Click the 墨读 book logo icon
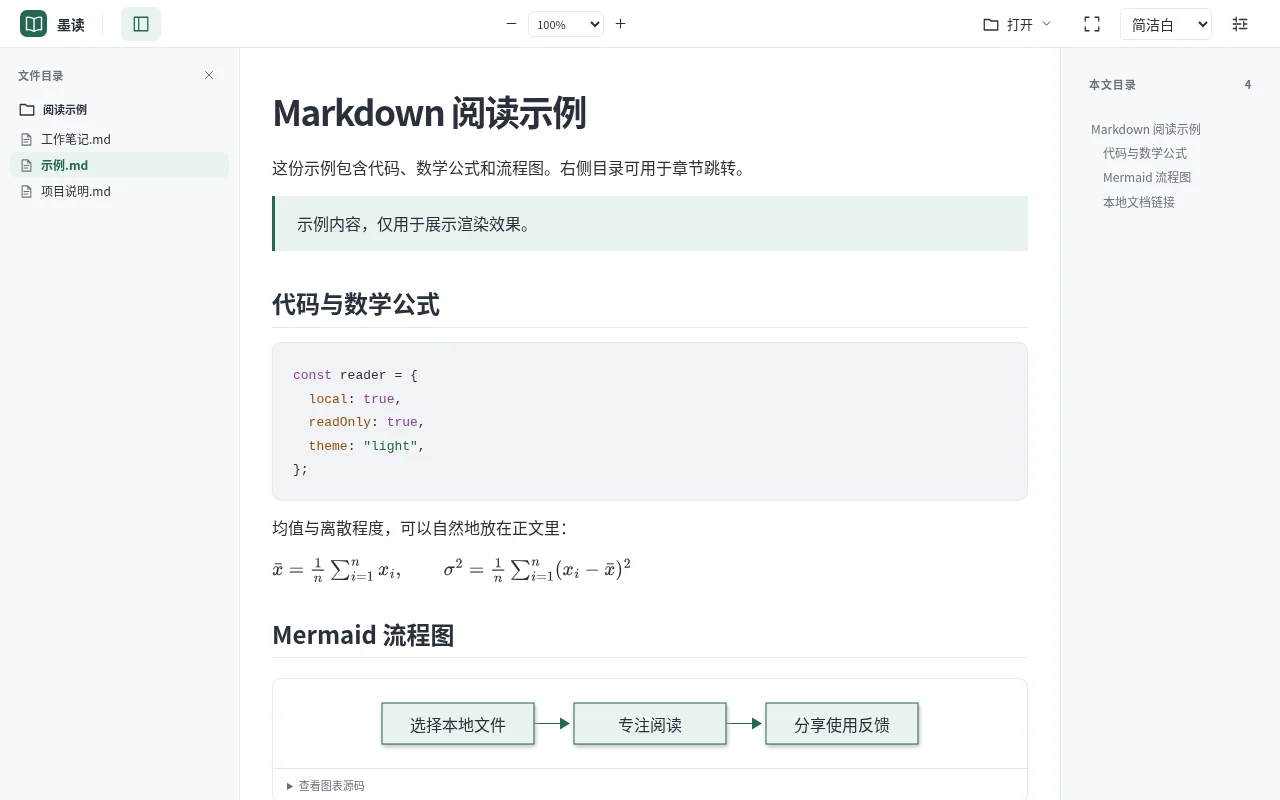Screen dimensions: 1280x800 pyautogui.click(x=34, y=24)
